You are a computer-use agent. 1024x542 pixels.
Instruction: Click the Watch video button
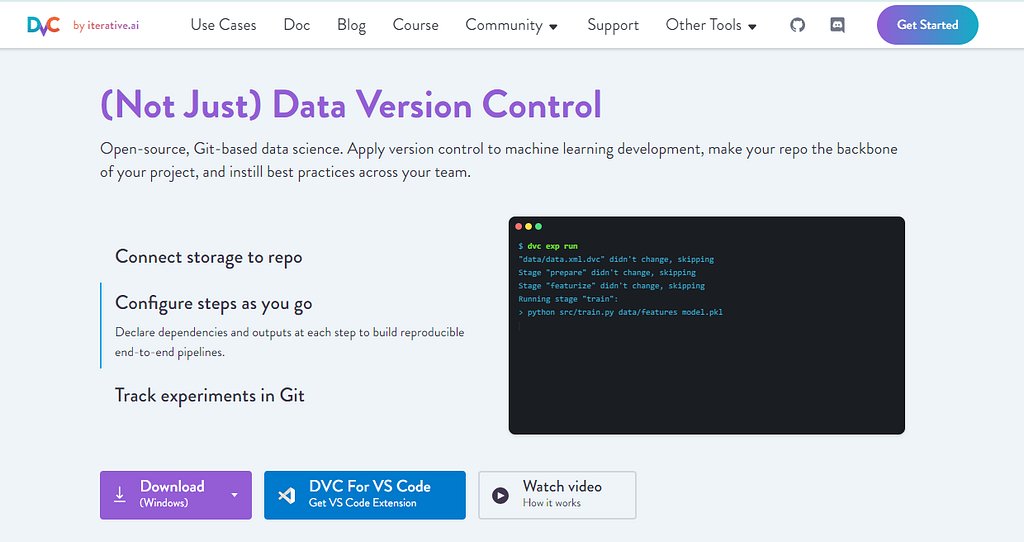coord(557,495)
